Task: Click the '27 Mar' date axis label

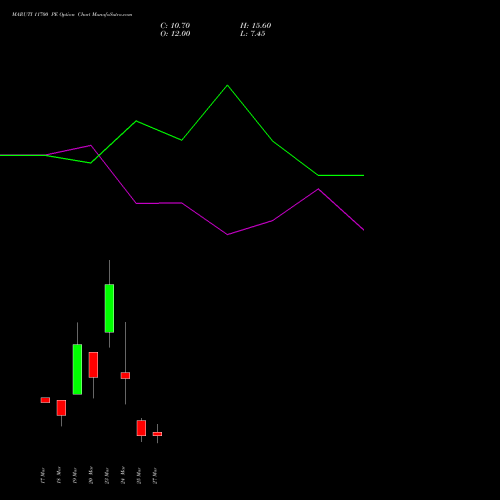Action: coord(155,475)
